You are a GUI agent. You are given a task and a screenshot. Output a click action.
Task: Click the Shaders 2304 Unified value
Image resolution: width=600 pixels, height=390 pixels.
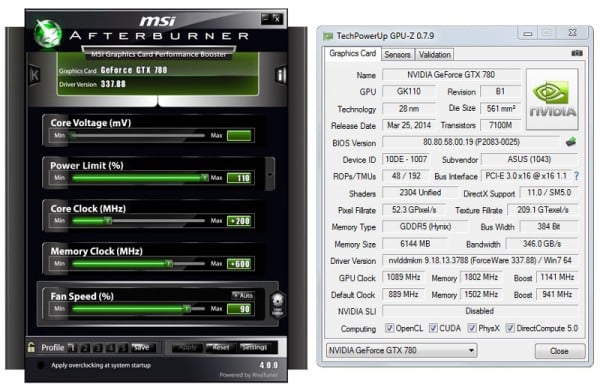tap(420, 193)
